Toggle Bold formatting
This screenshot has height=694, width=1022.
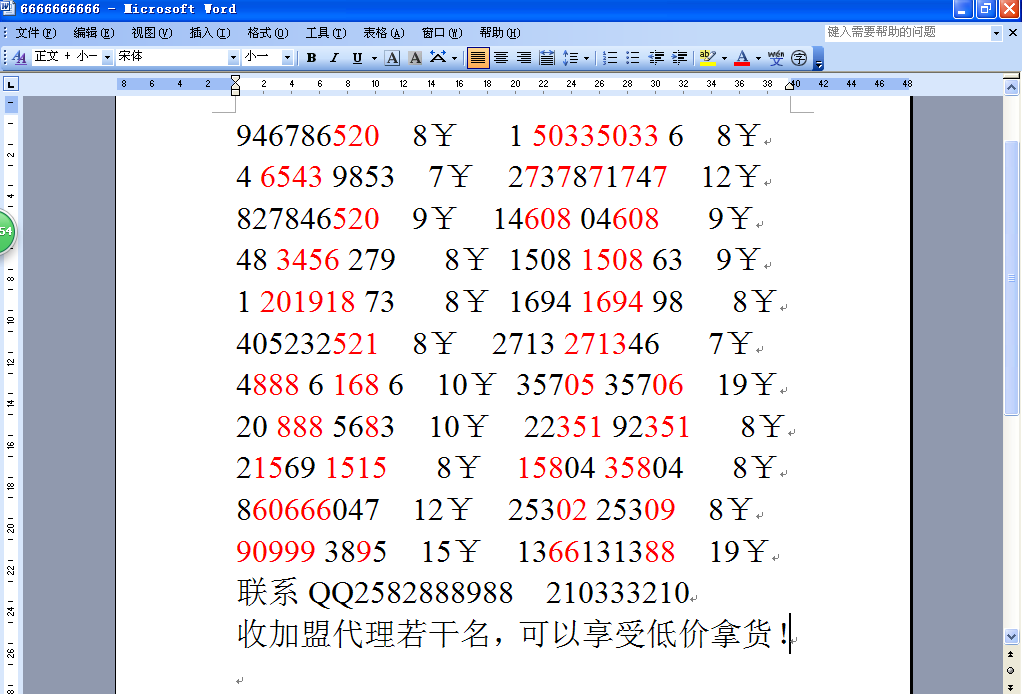click(312, 58)
